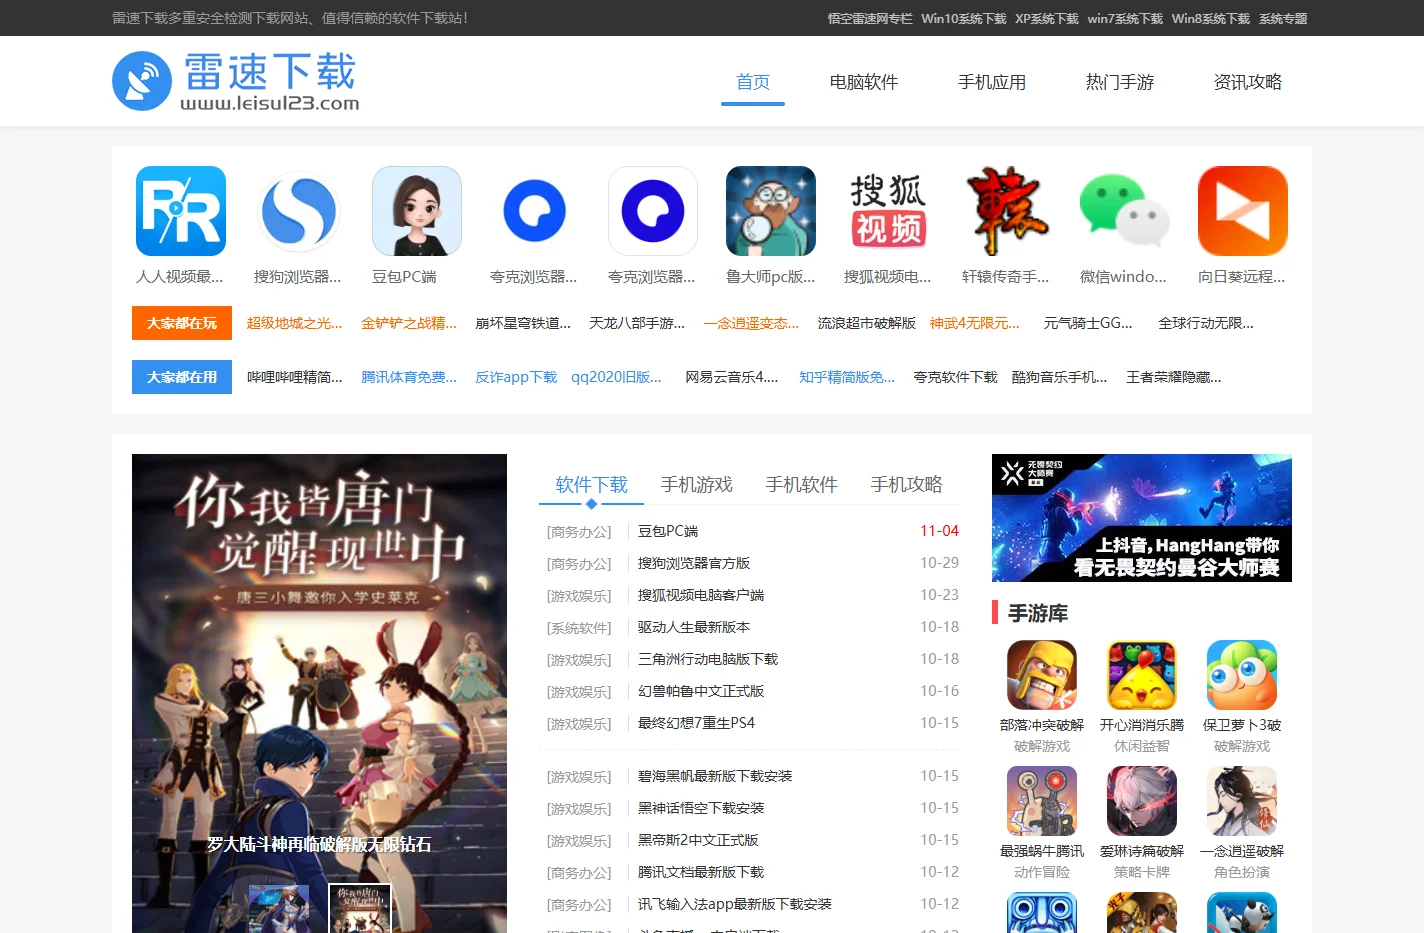Open the 搜狗浏览器官方版 list entry
Image resolution: width=1424 pixels, height=933 pixels.
pyautogui.click(x=694, y=563)
